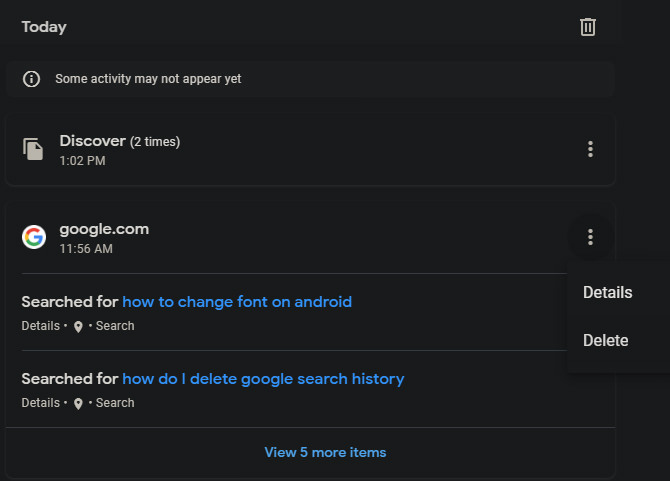Screen dimensions: 670x481
Task: Select Details from the popup menu
Action: click(x=607, y=293)
